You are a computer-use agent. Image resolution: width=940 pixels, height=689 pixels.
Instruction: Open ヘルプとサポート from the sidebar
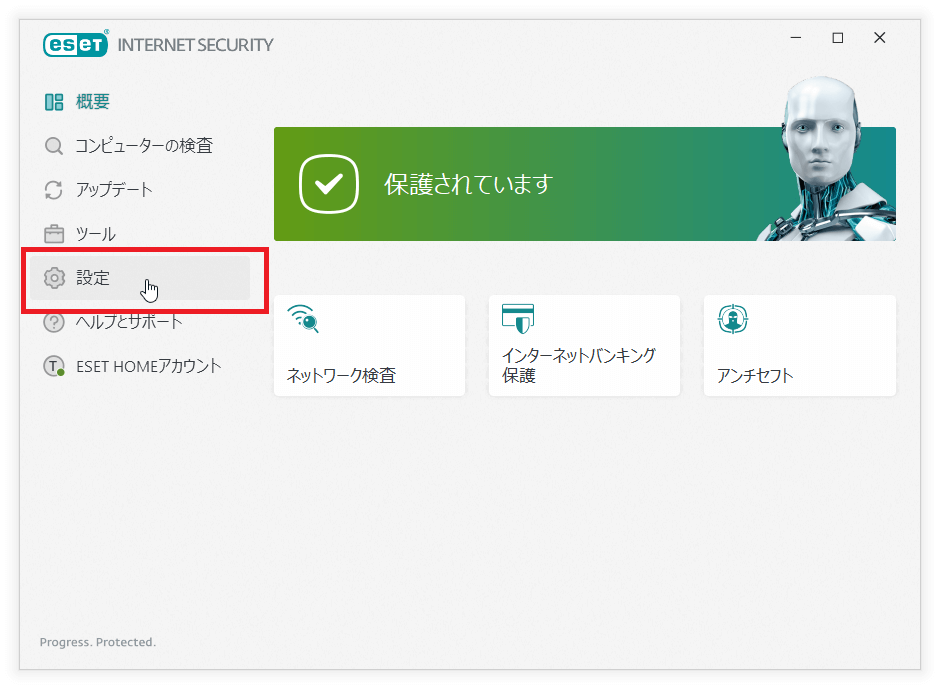click(x=129, y=322)
